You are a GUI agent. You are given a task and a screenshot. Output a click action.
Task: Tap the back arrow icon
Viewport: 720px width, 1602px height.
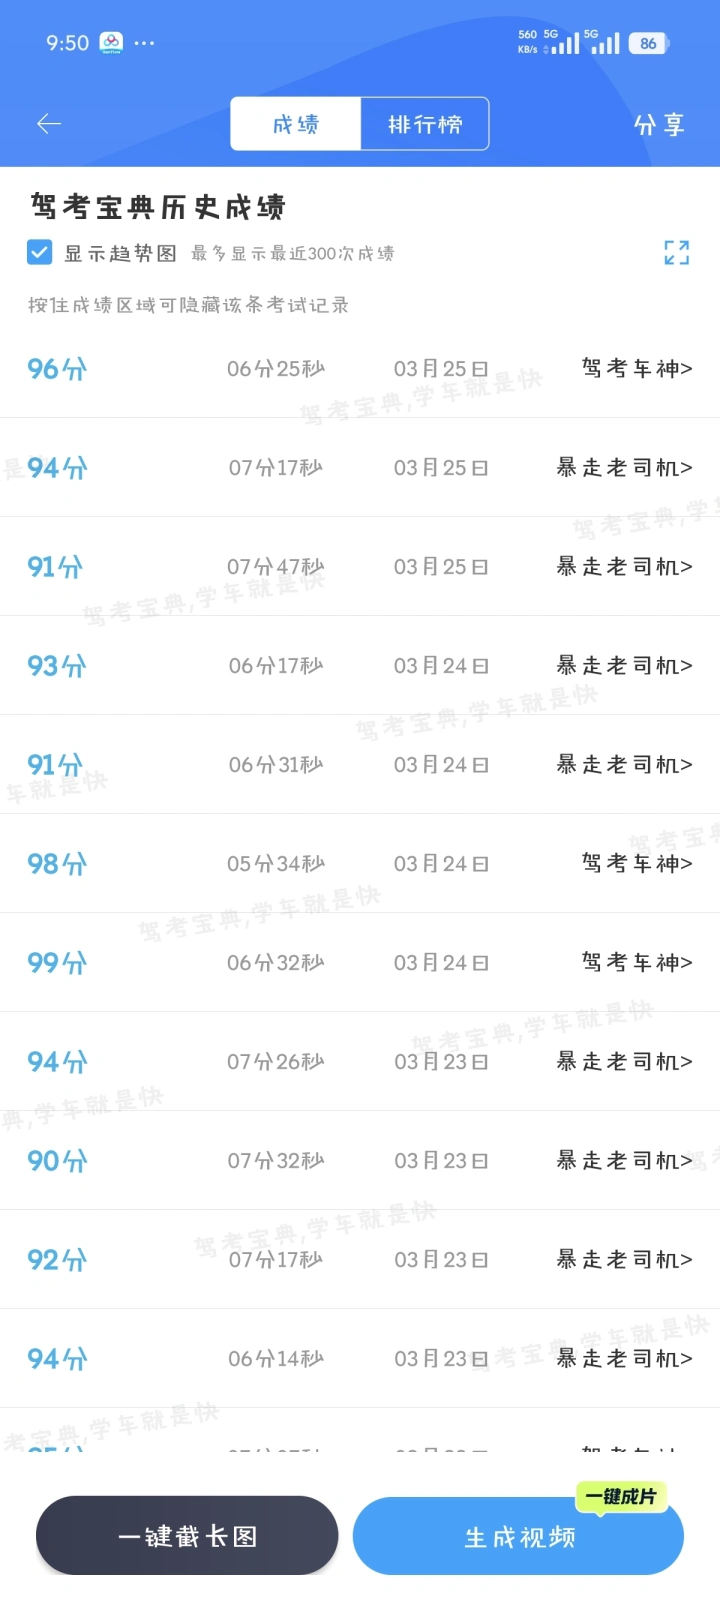pos(49,124)
